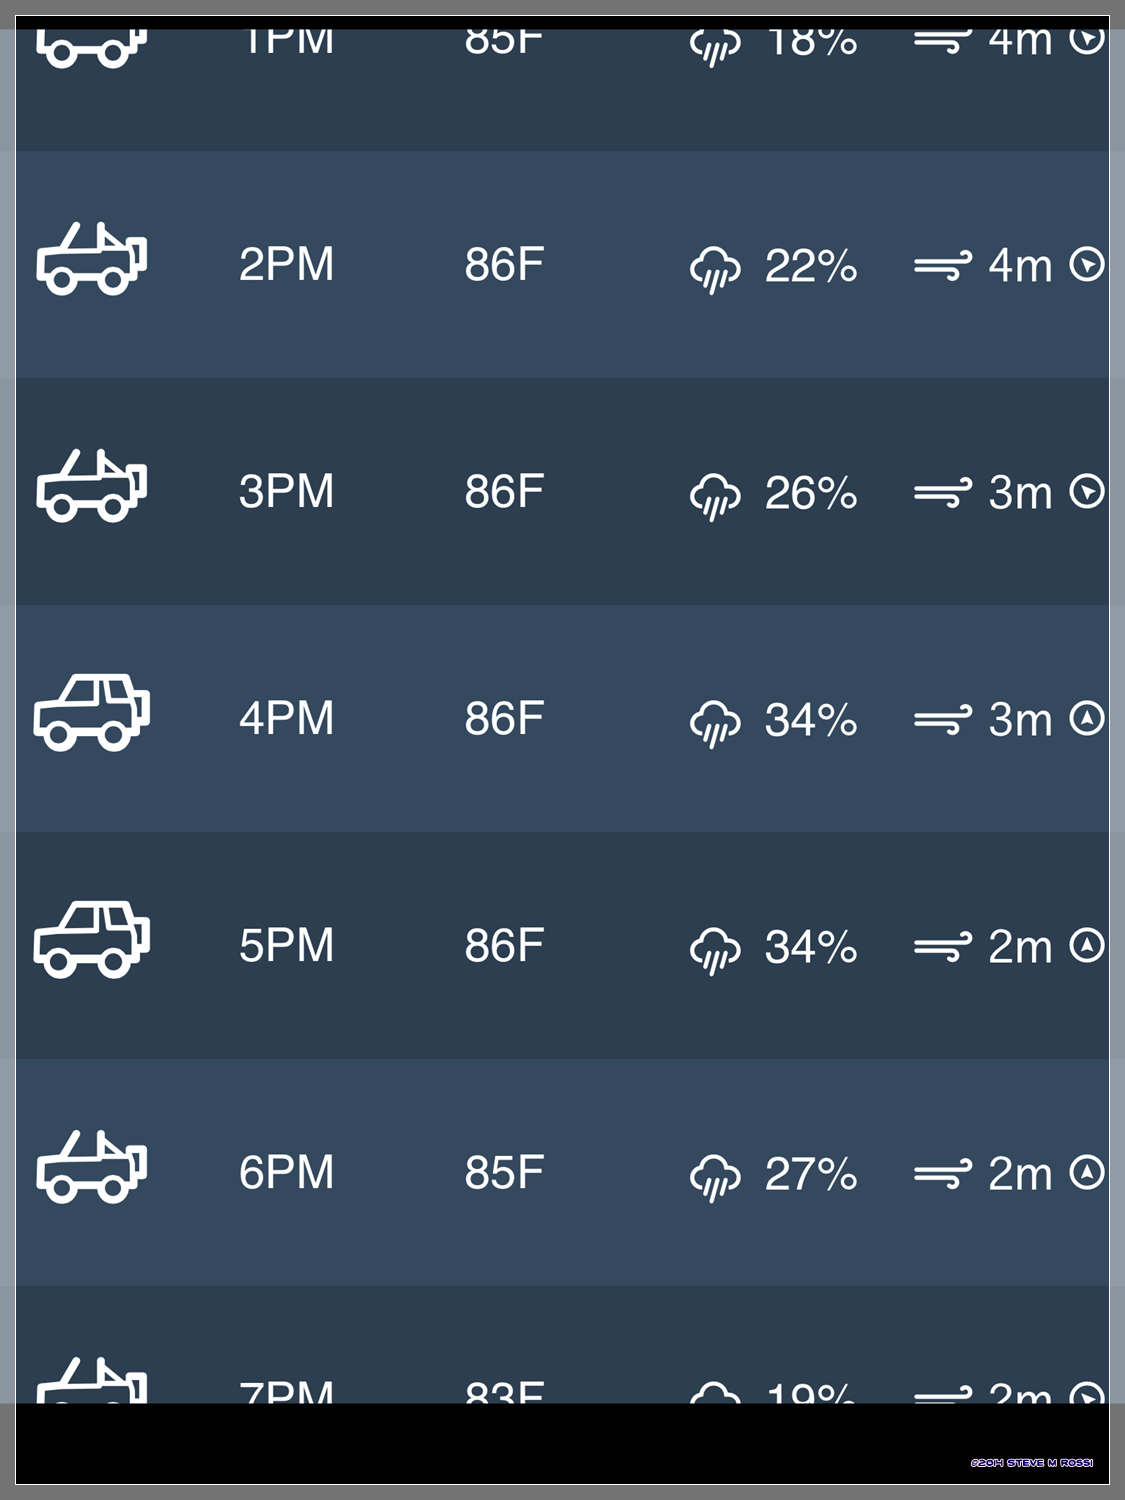This screenshot has width=1125, height=1500.
Task: Select the 2PM time label
Action: click(286, 265)
